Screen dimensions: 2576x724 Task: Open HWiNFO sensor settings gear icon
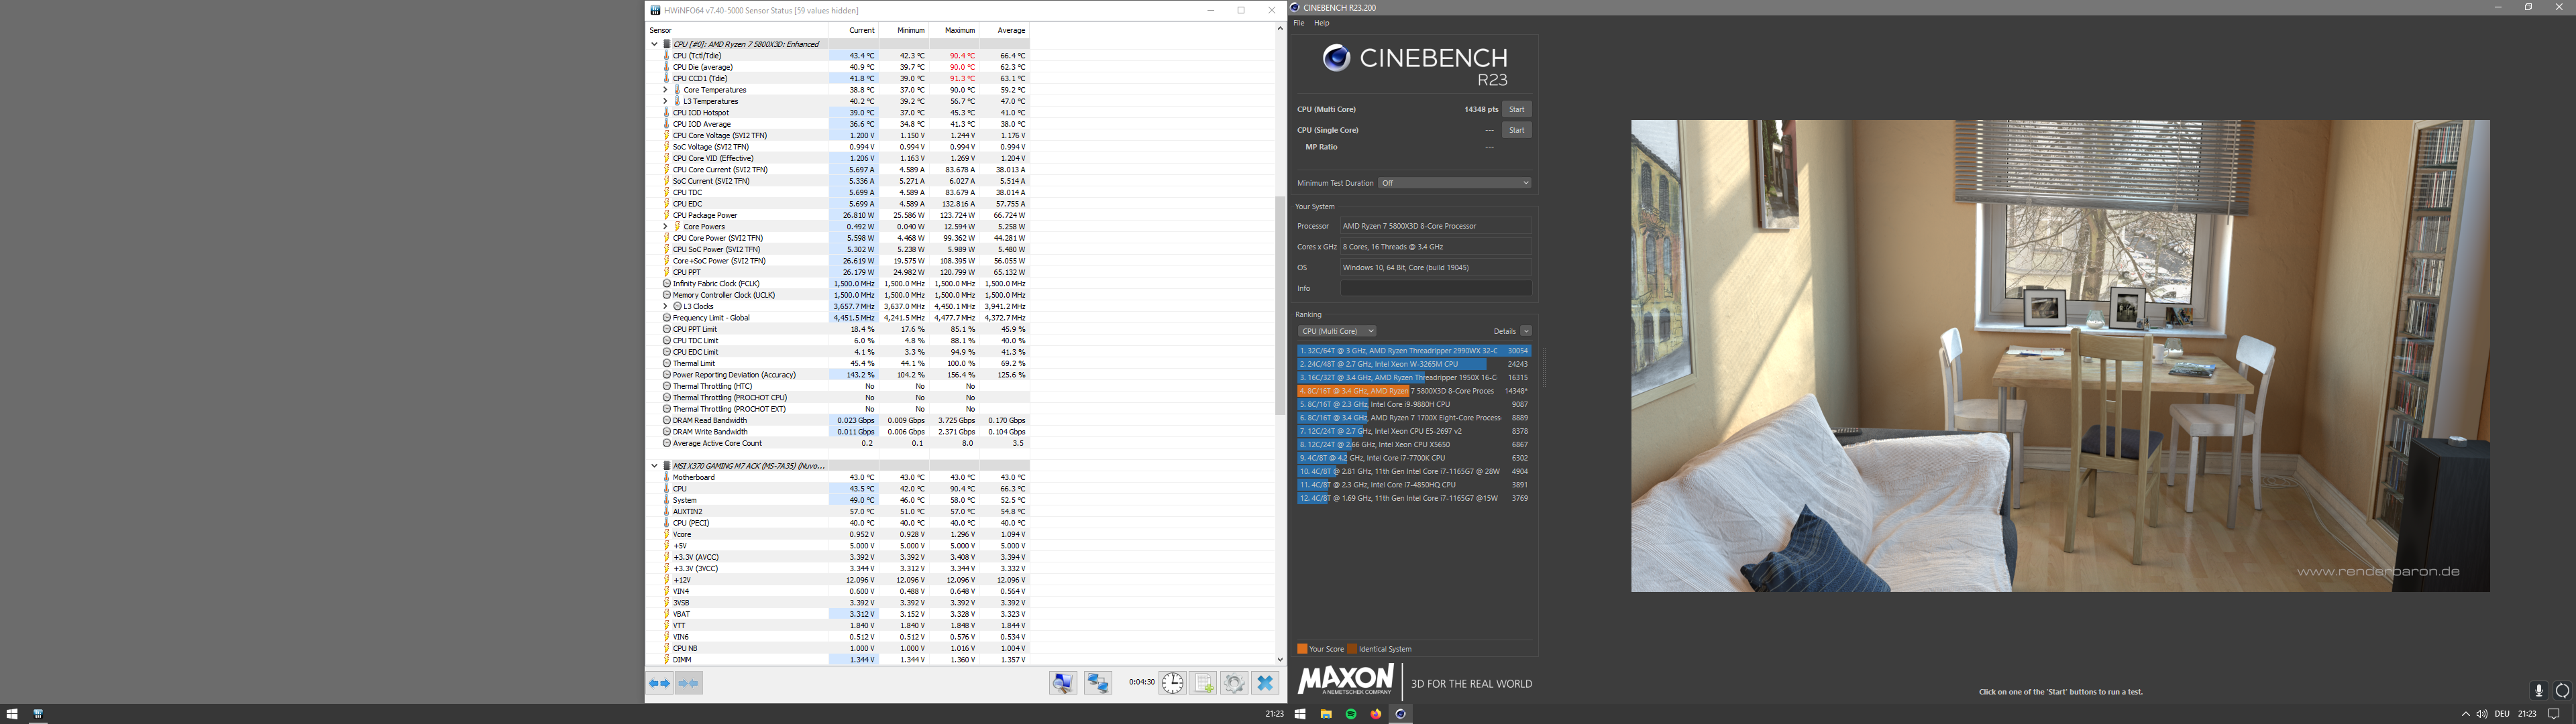(x=1234, y=683)
